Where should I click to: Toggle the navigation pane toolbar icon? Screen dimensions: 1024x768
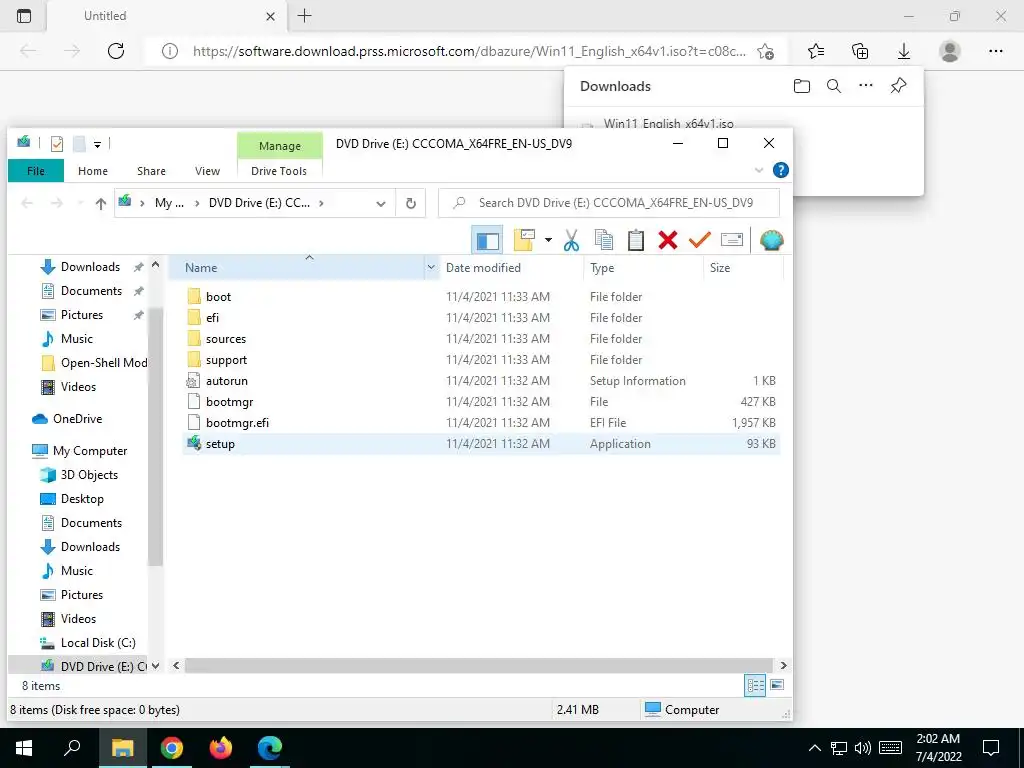click(x=487, y=240)
